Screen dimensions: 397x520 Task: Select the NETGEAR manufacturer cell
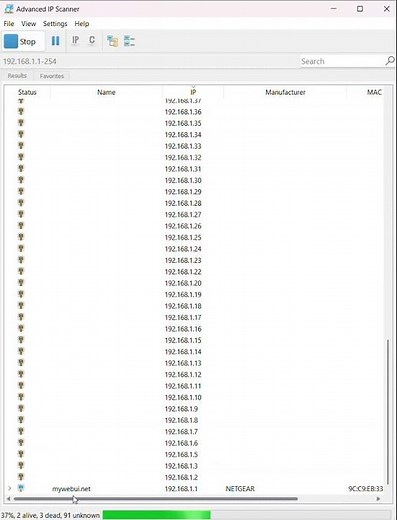[x=240, y=489]
